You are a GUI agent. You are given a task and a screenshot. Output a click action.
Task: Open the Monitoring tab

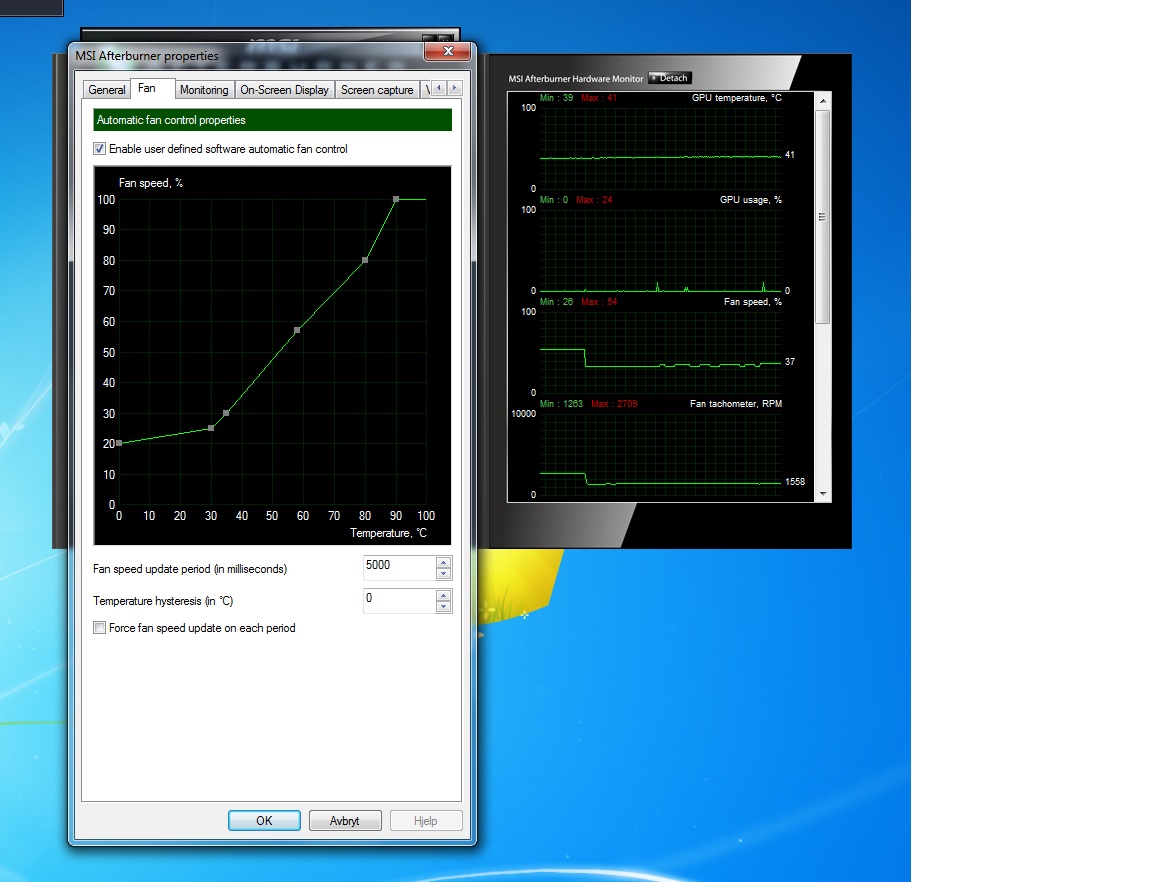click(x=204, y=90)
